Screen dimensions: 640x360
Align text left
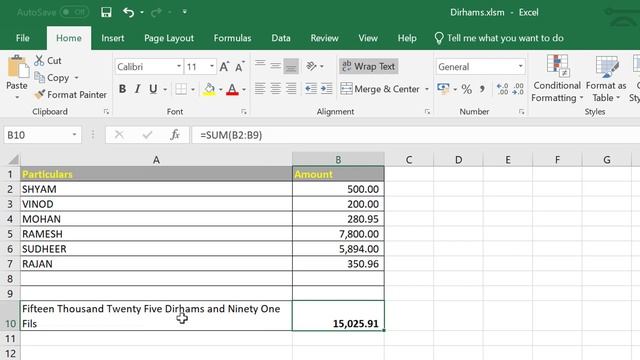pos(260,89)
